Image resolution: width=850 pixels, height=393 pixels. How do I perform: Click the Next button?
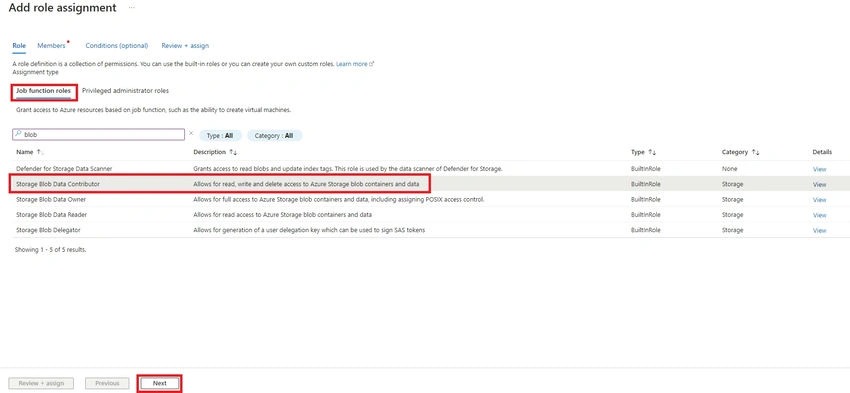[x=159, y=383]
